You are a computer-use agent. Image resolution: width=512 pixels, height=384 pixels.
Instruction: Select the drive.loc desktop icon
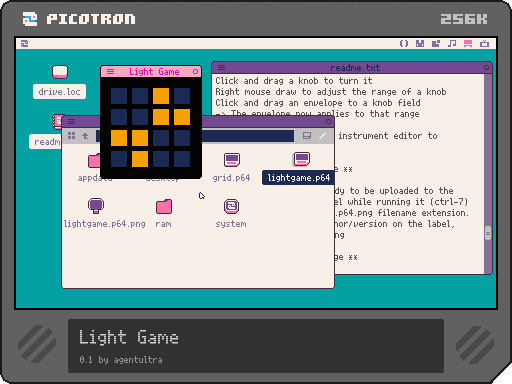(x=60, y=72)
